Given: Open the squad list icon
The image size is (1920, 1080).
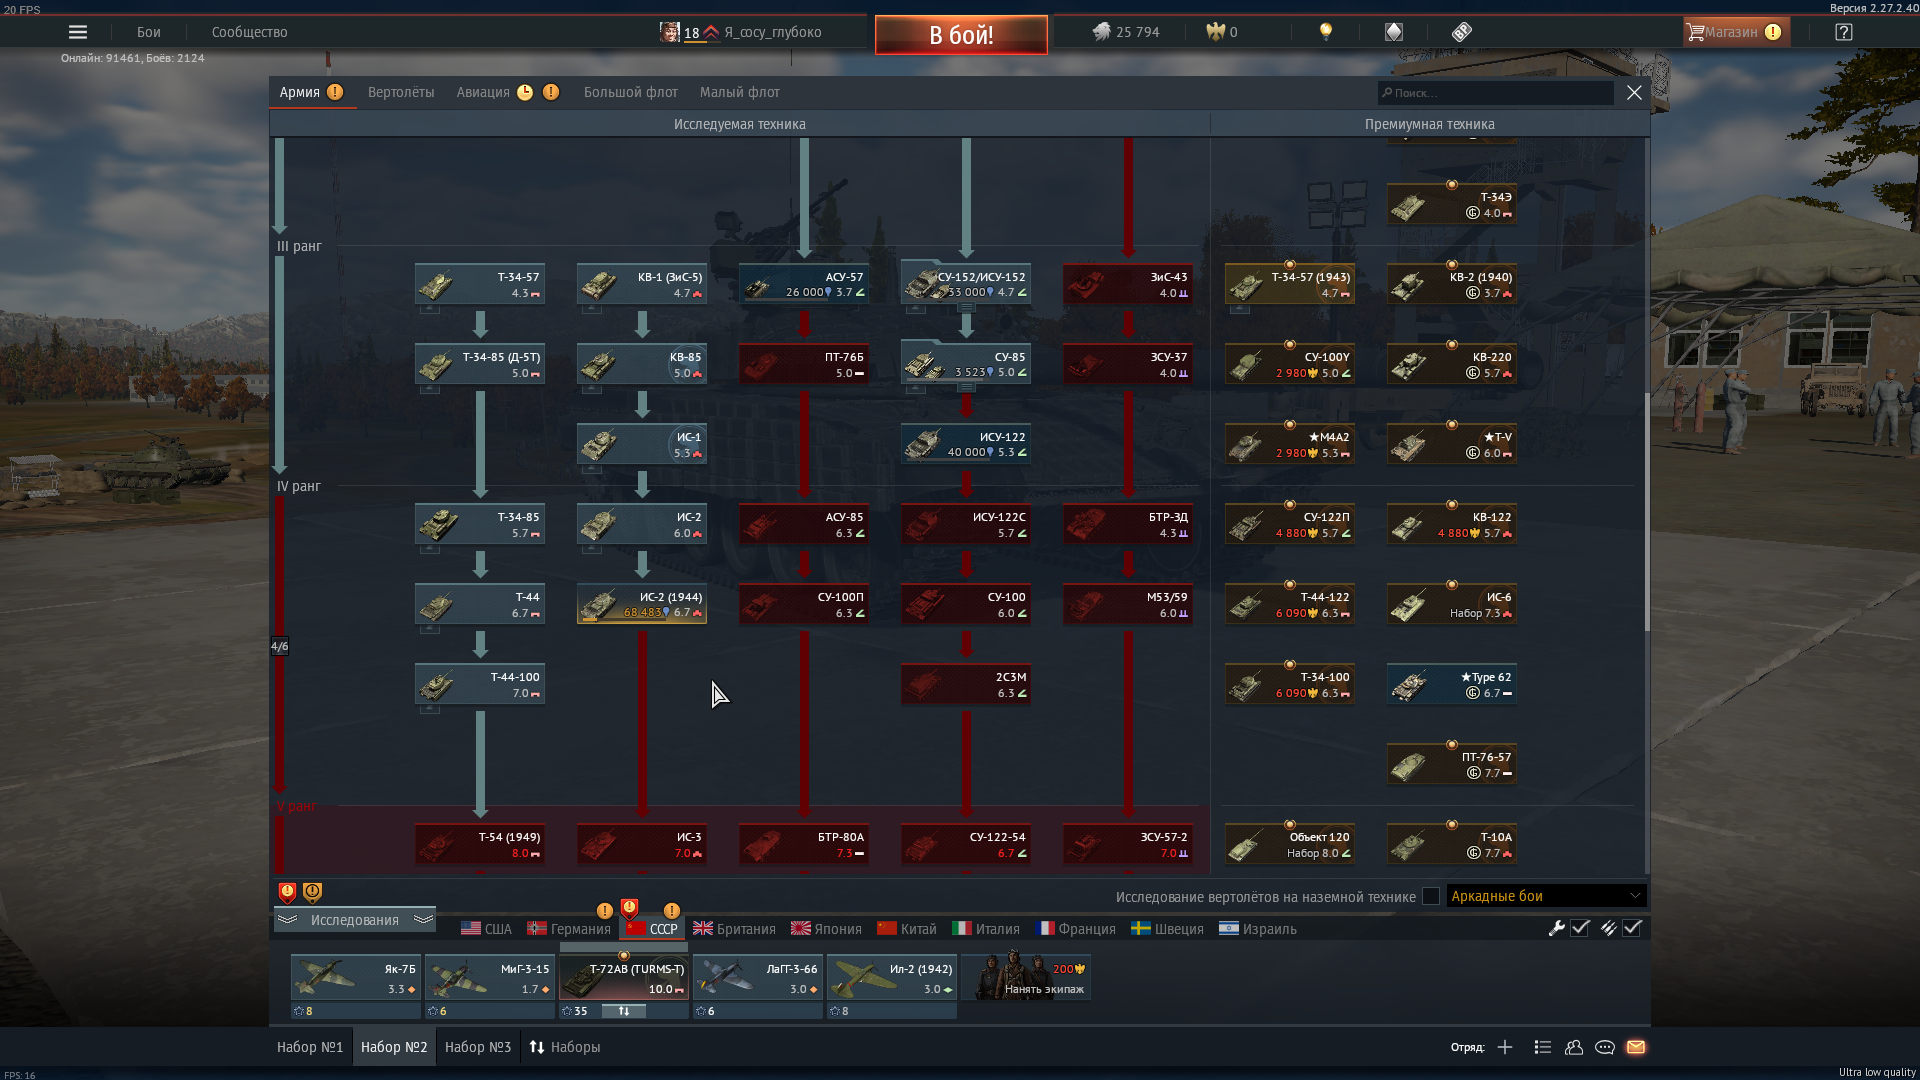Looking at the screenshot, I should (x=1543, y=1047).
